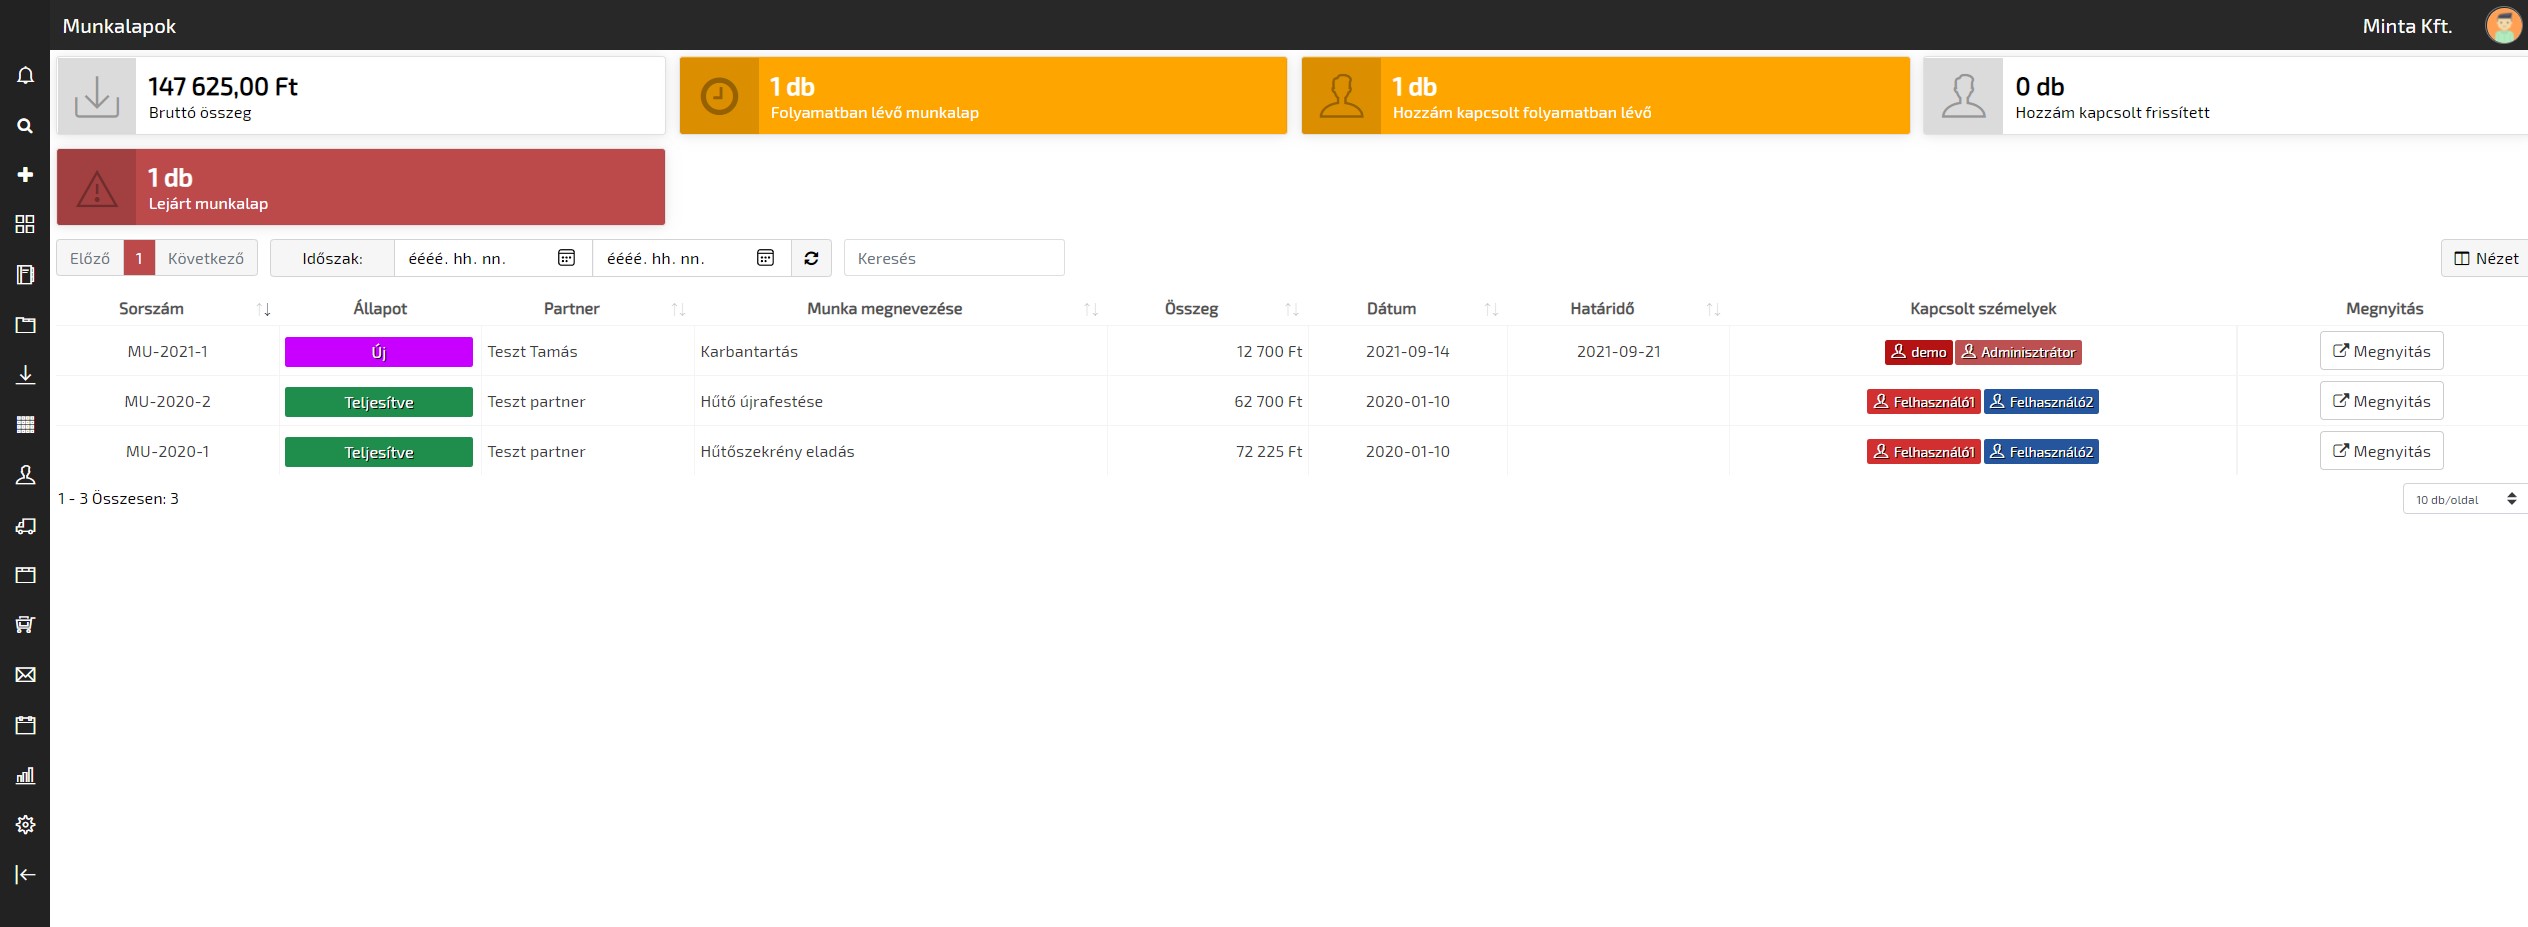Open the envelope mail icon in sidebar
This screenshot has height=927, width=2528.
pyautogui.click(x=25, y=675)
